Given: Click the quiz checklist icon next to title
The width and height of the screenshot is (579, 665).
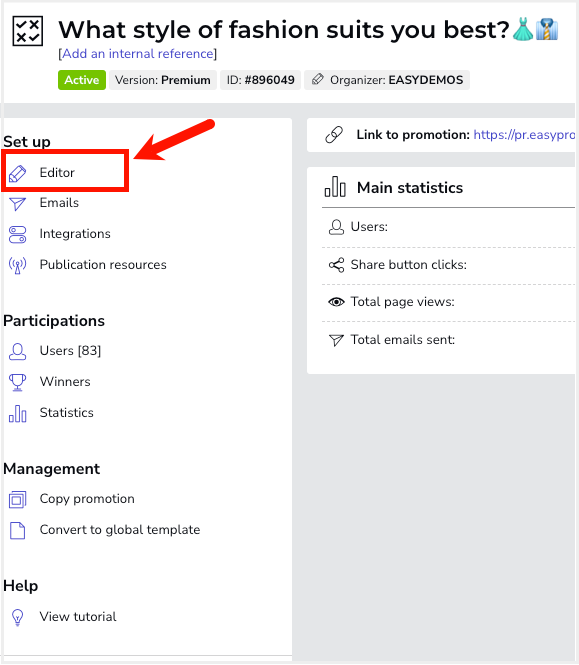Looking at the screenshot, I should [28, 31].
